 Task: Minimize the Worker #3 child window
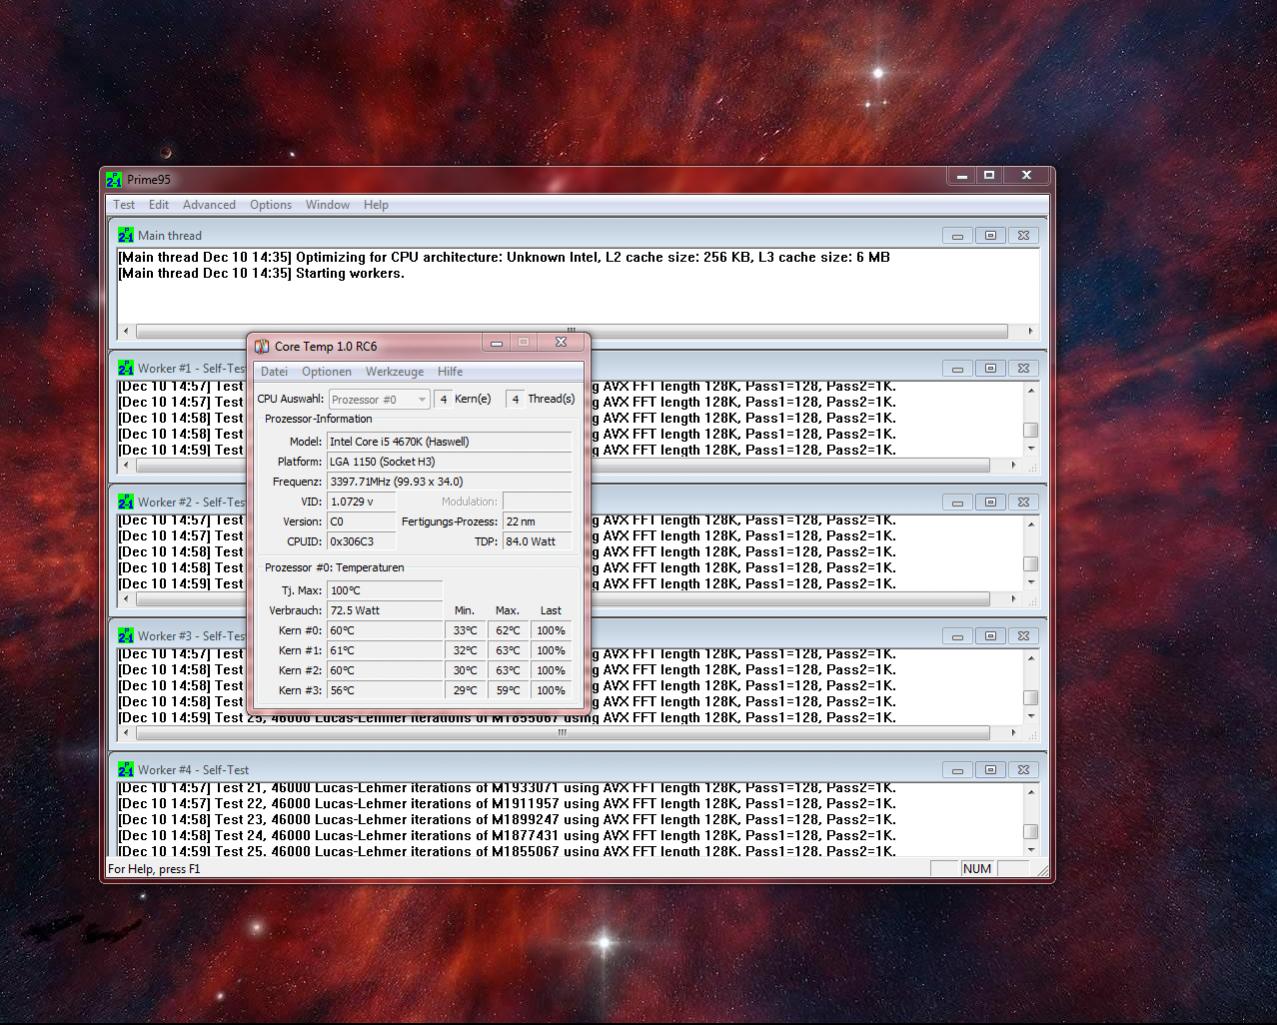pyautogui.click(x=958, y=636)
